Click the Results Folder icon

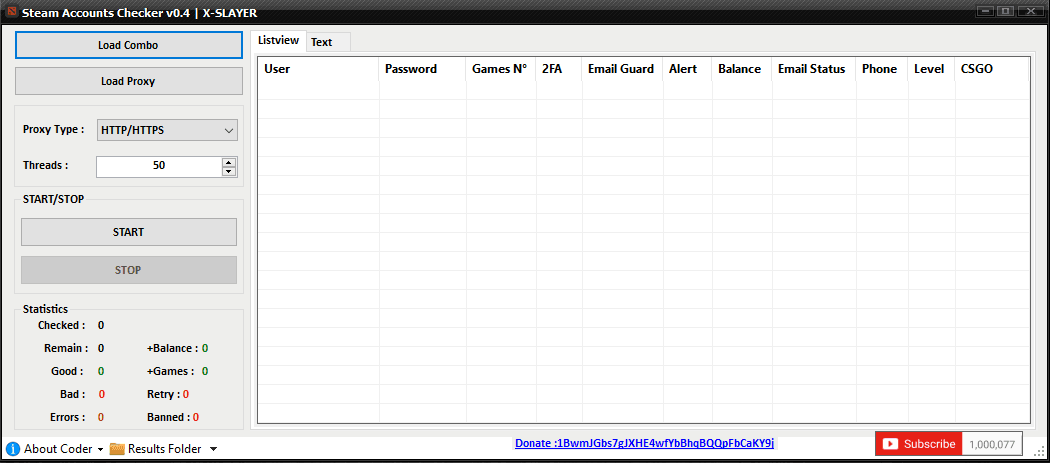point(117,449)
